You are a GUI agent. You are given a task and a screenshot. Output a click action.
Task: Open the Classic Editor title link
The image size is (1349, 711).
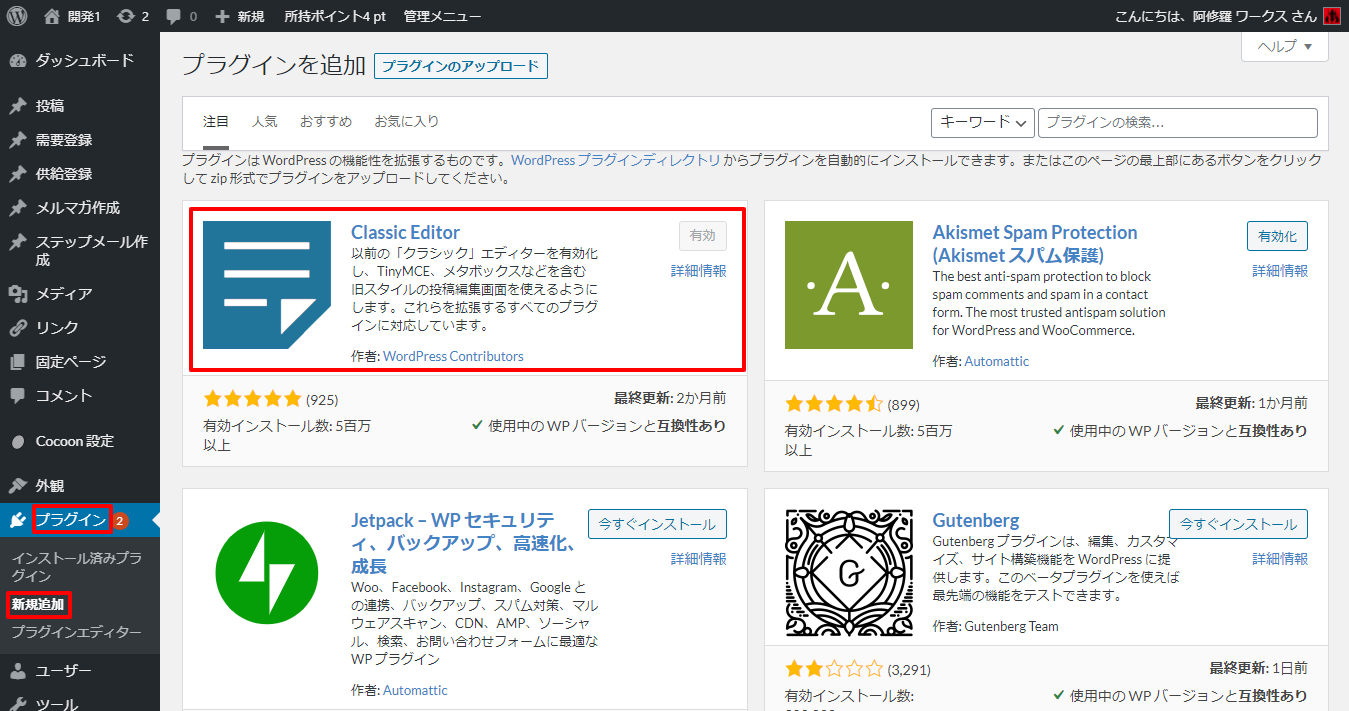click(405, 233)
